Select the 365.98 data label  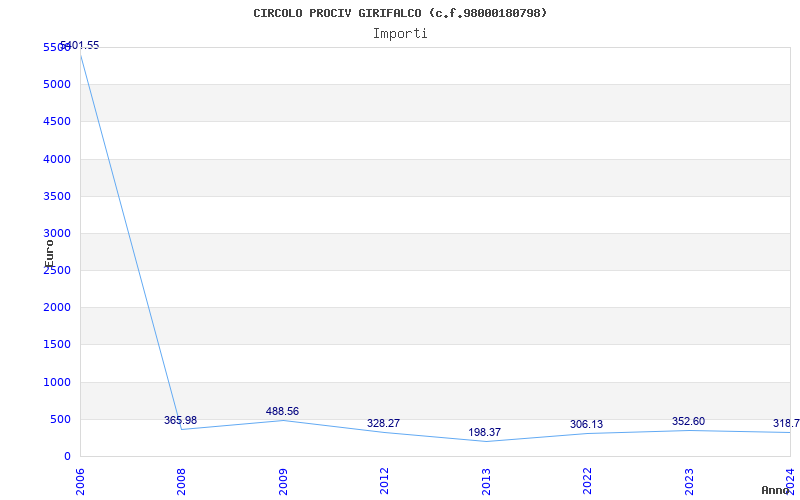180,420
